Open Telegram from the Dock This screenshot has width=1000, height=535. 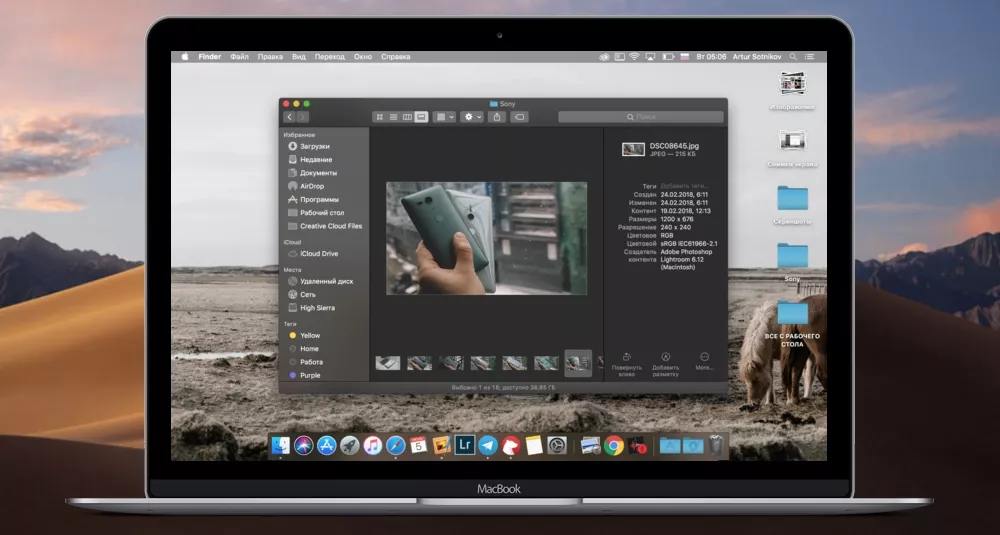tap(488, 445)
